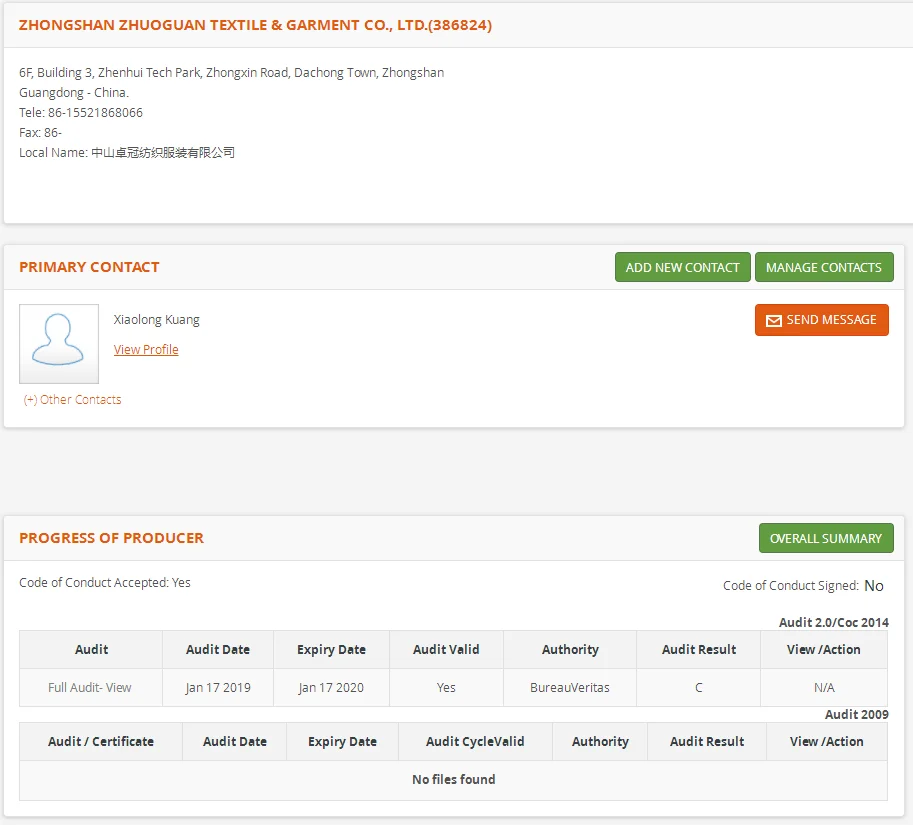The image size is (913, 825).
Task: Click the Authority header in the Audit 2009 table
Action: click(x=600, y=741)
